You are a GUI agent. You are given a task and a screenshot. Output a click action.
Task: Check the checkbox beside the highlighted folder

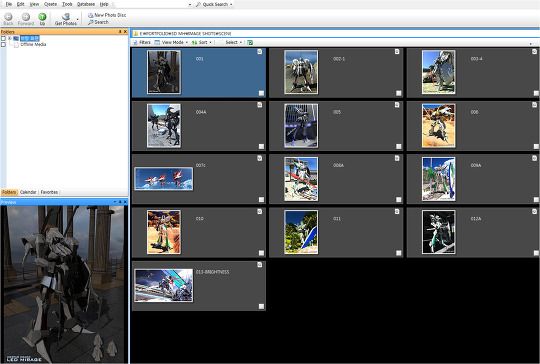pyautogui.click(x=3, y=38)
